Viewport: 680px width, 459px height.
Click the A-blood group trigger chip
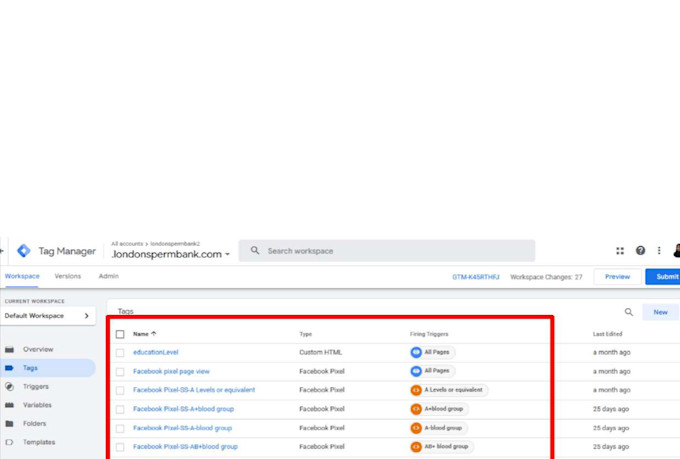tap(438, 428)
